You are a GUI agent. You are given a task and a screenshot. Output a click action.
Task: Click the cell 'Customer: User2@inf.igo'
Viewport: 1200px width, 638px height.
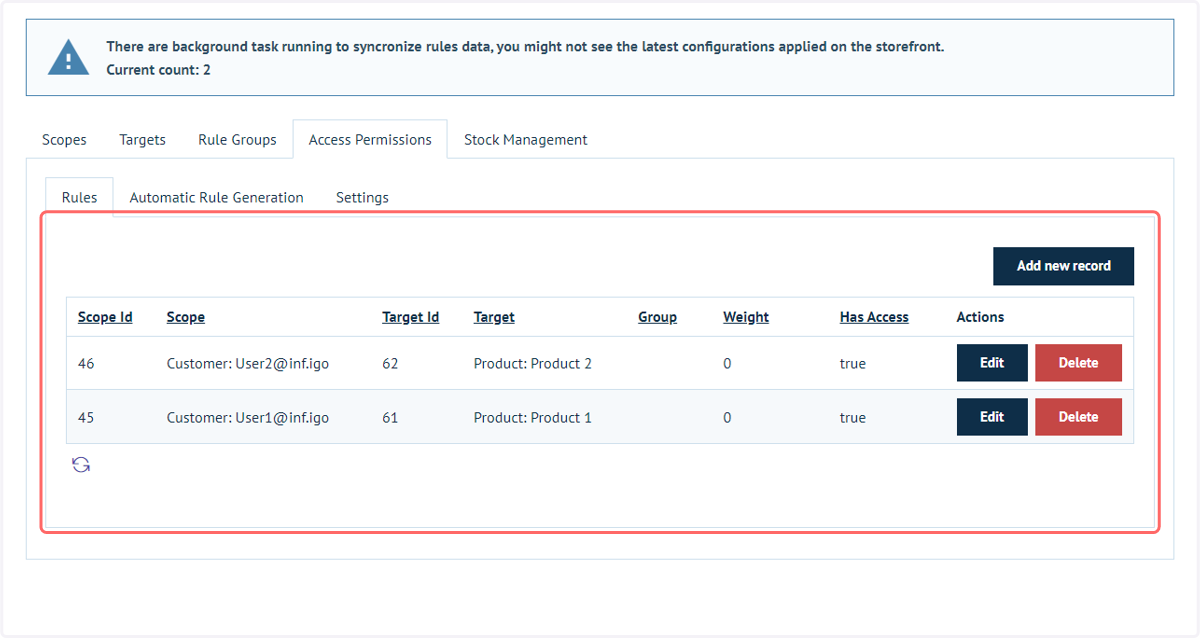(x=248, y=364)
